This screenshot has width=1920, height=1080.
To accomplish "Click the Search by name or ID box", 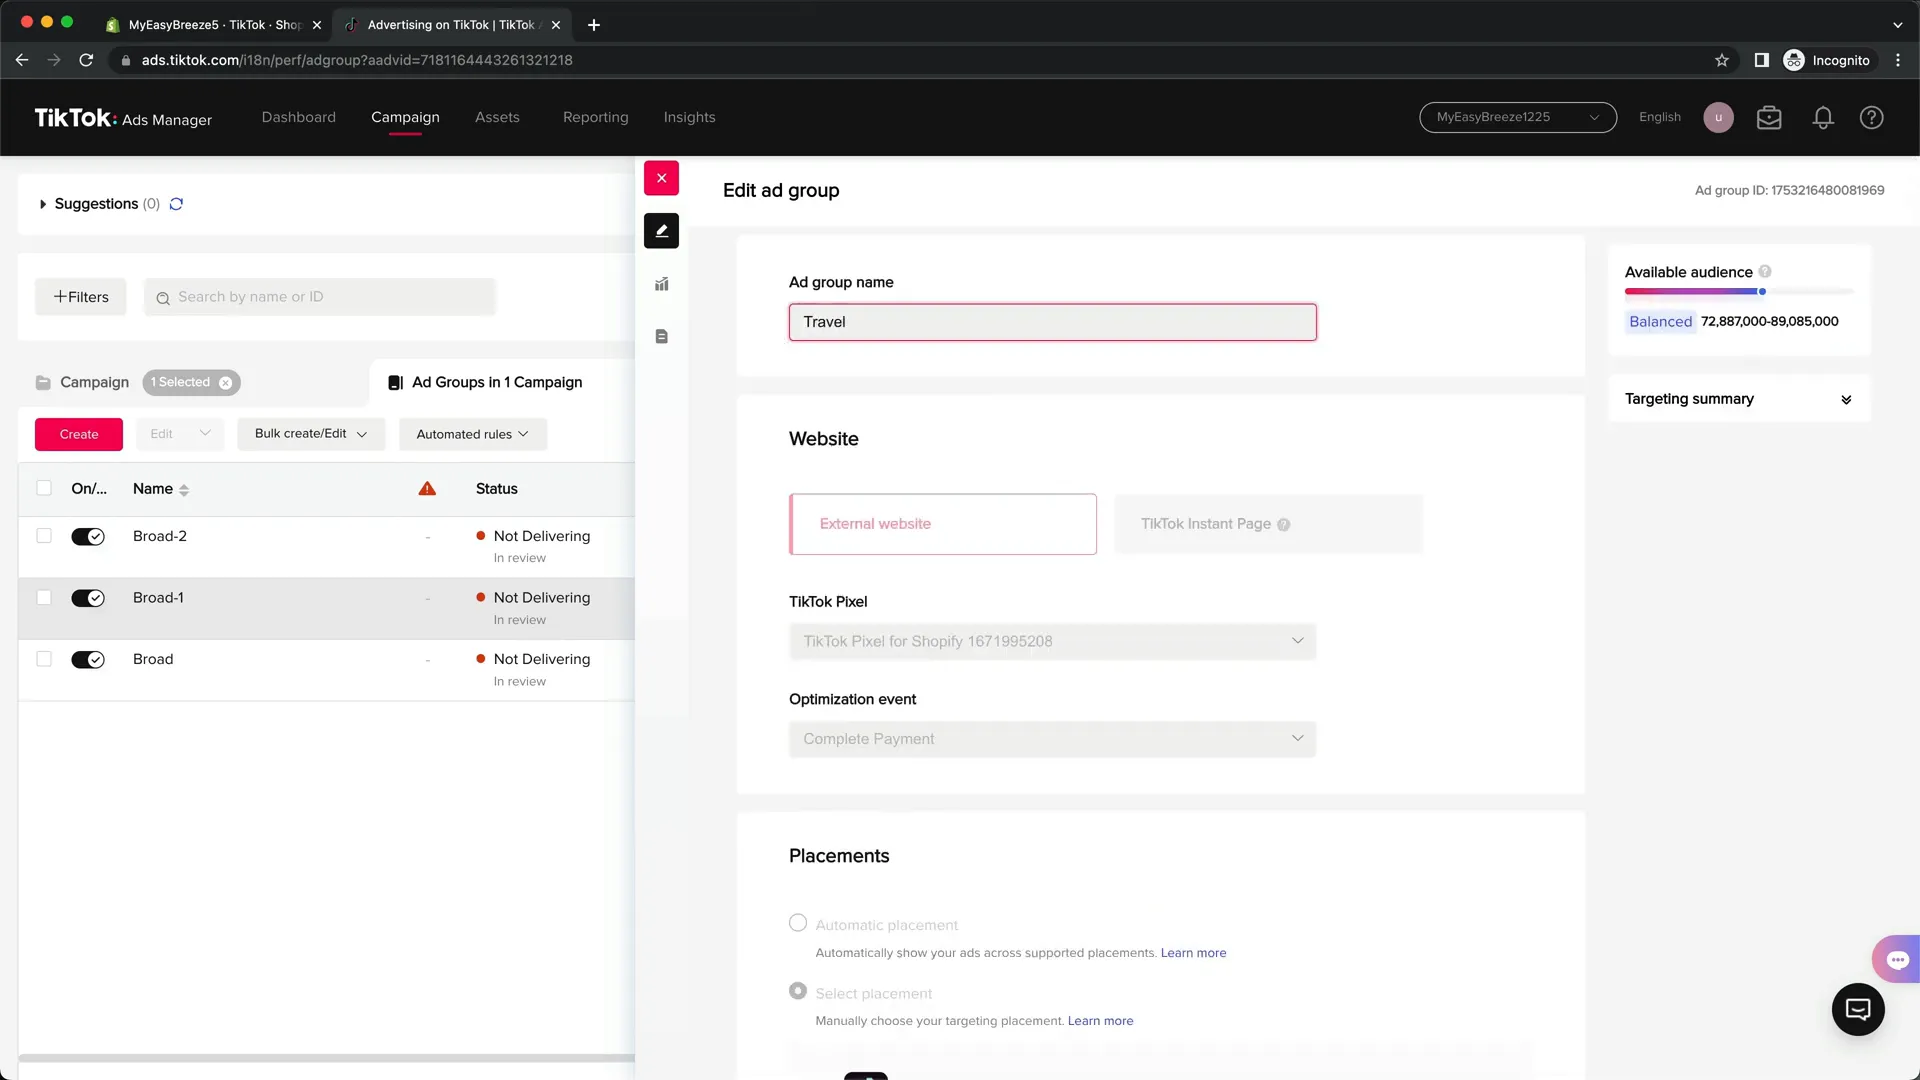I will (x=320, y=297).
